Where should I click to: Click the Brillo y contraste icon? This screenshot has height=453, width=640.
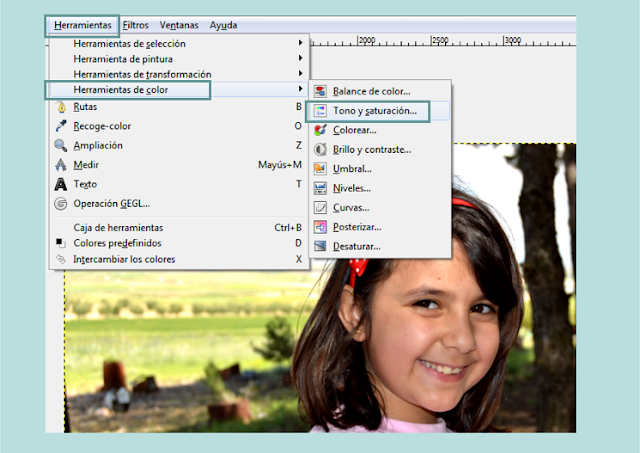(x=320, y=149)
